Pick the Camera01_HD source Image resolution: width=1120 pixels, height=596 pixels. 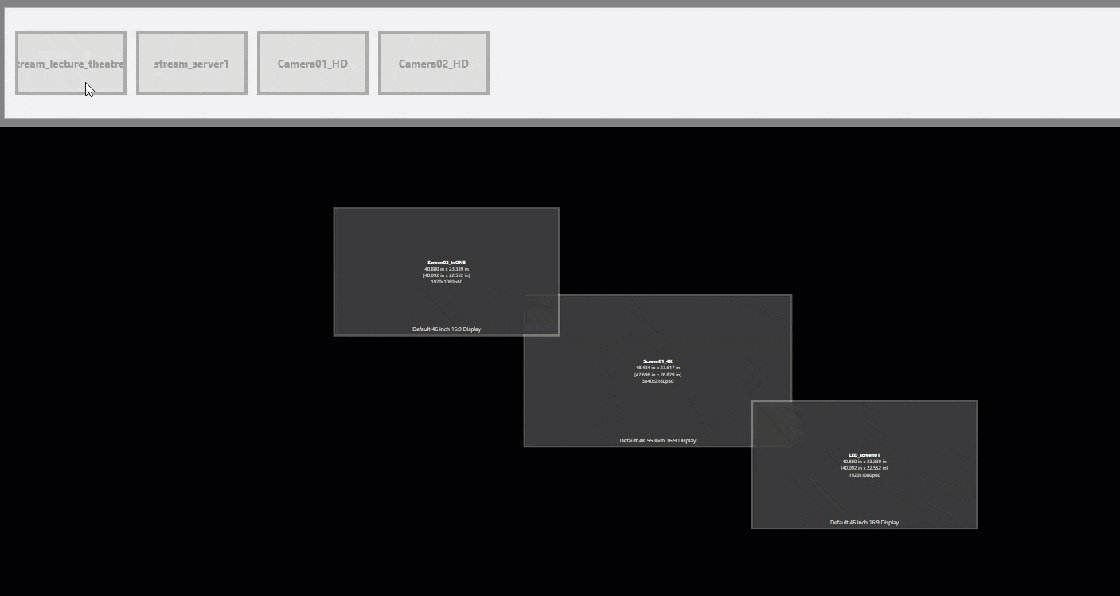point(313,63)
